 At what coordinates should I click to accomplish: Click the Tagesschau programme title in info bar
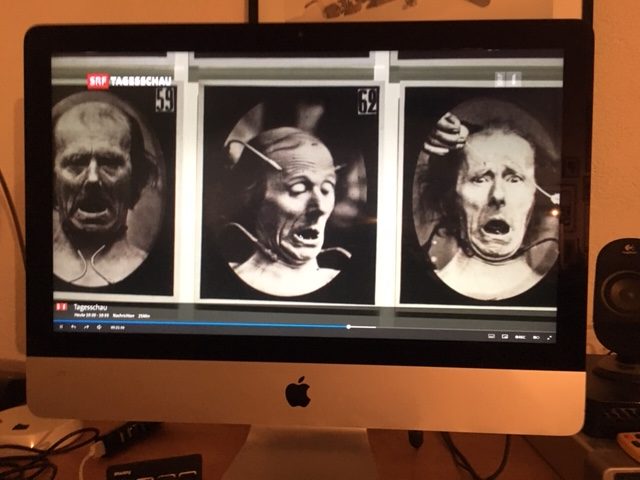90,307
